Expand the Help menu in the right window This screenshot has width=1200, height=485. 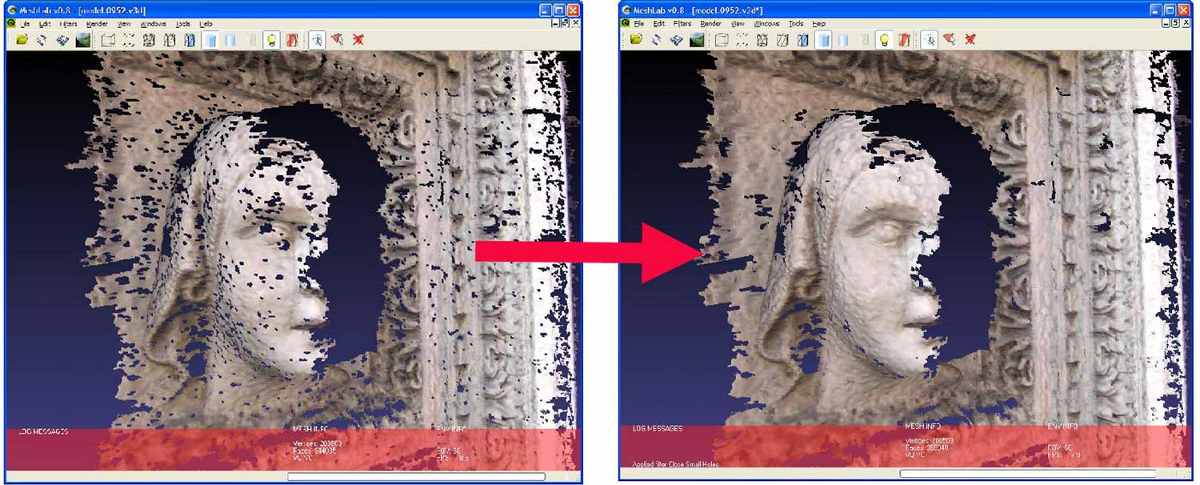pyautogui.click(x=819, y=22)
